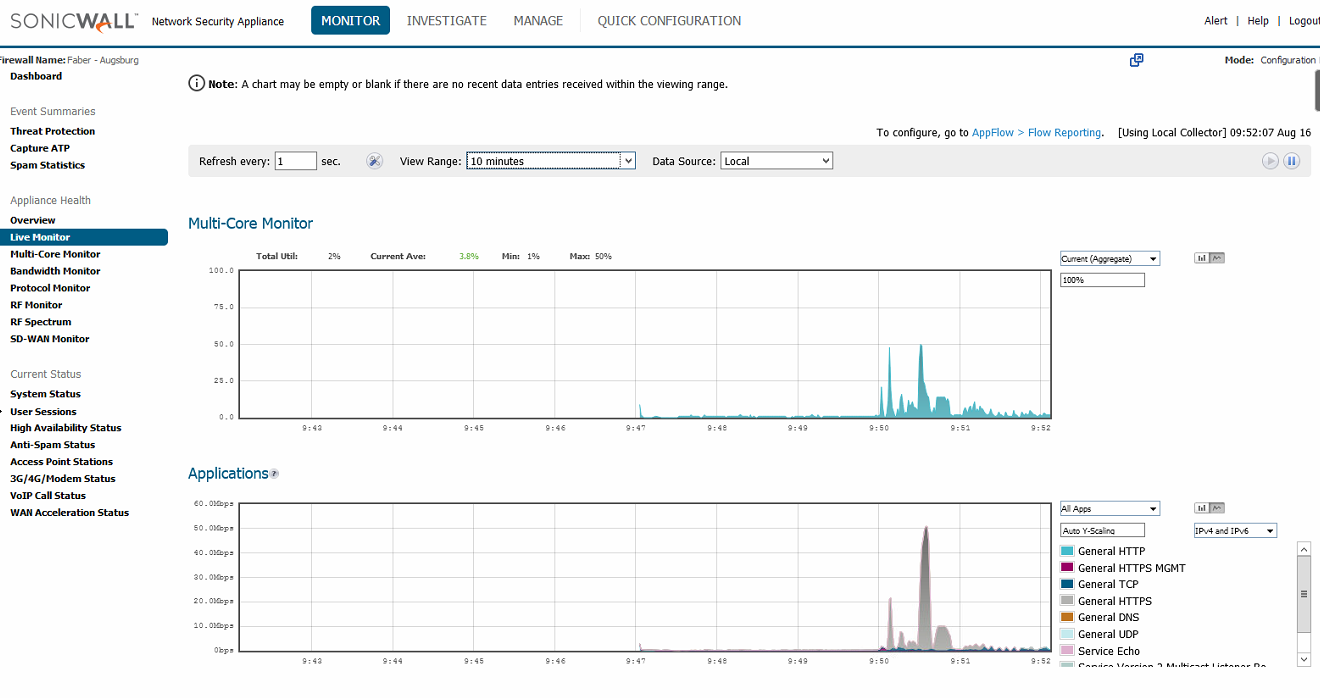
Task: Switch the Applications chart to bar view
Action: pos(1201,508)
